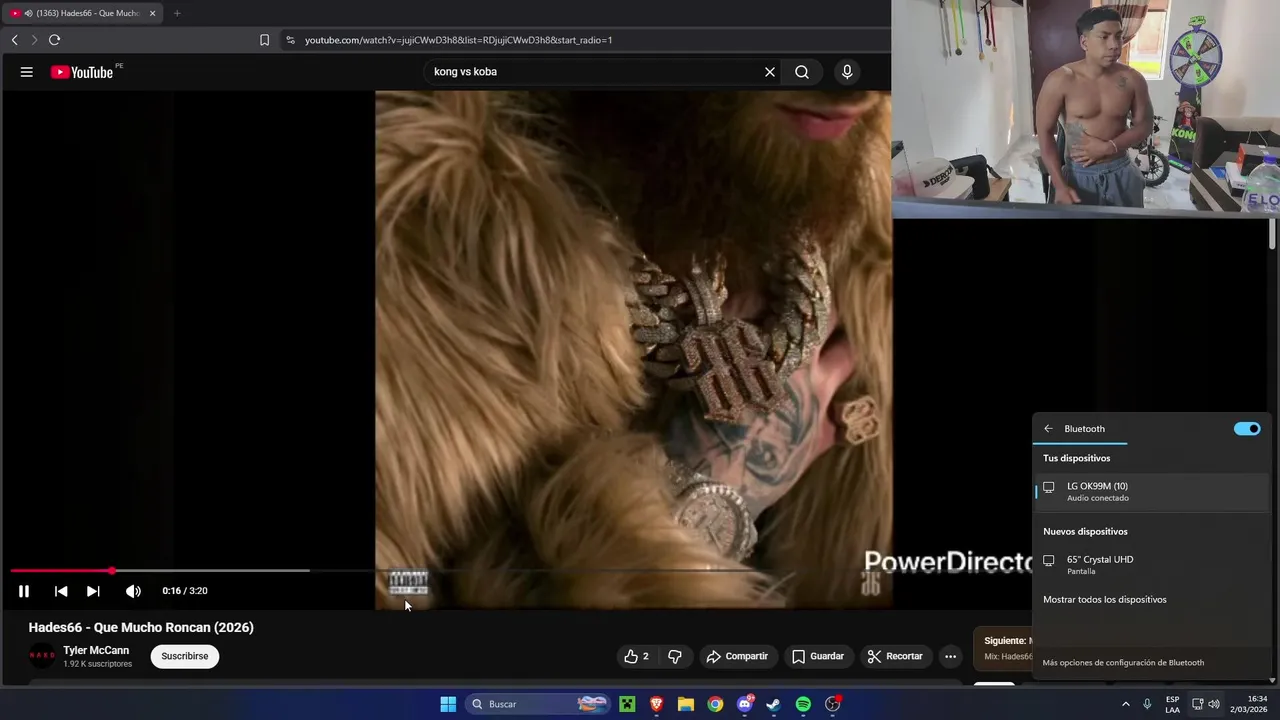Select the Hades66 browser tab
The image size is (1280, 720).
82,13
